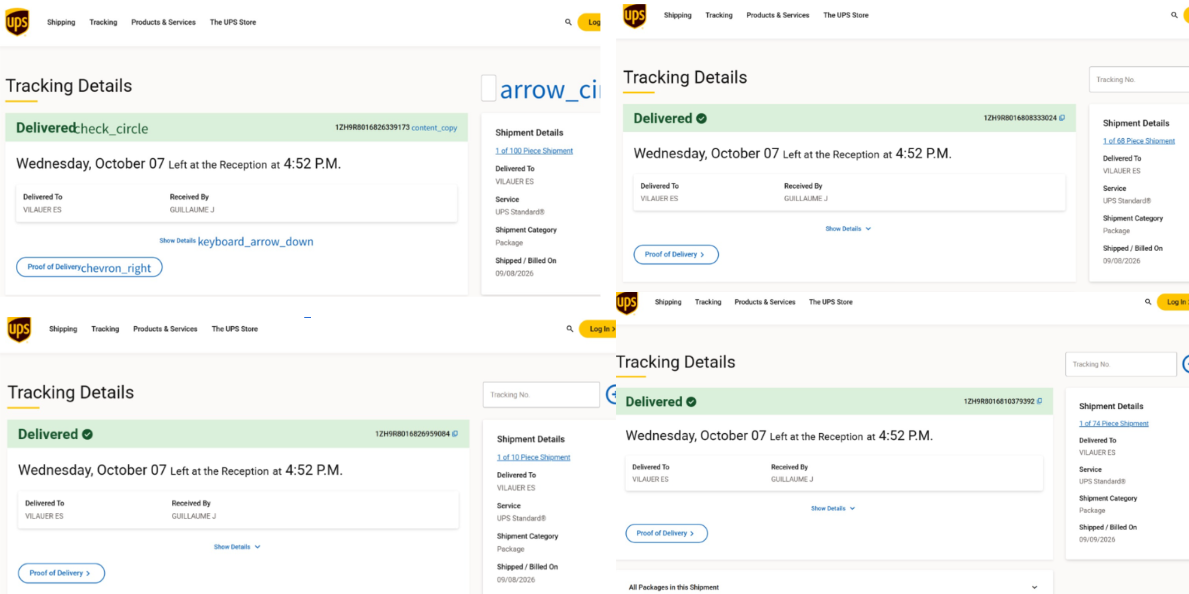Copy tracking number 1ZH9R8016810379392 using its copy icon

[x=1040, y=401]
